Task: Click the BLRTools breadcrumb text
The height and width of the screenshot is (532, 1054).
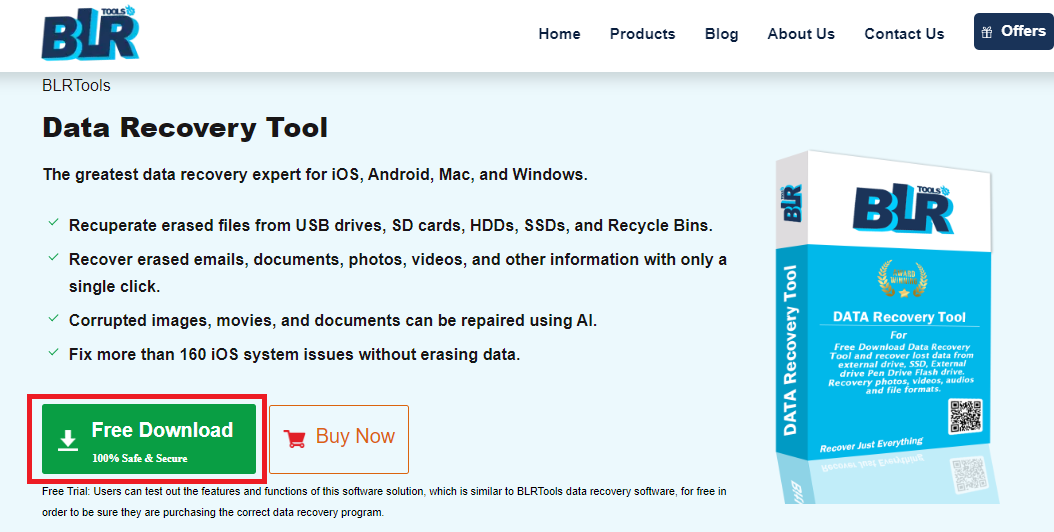Action: coord(76,85)
